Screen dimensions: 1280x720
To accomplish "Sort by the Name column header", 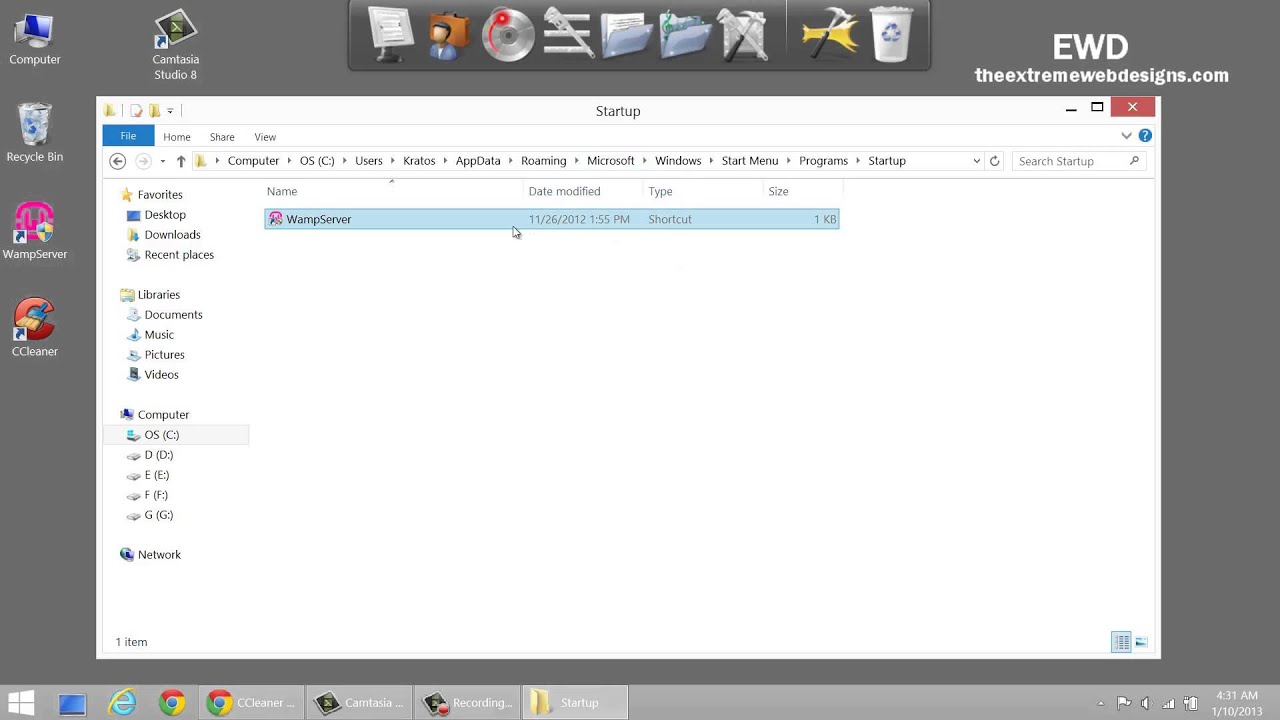I will point(394,191).
